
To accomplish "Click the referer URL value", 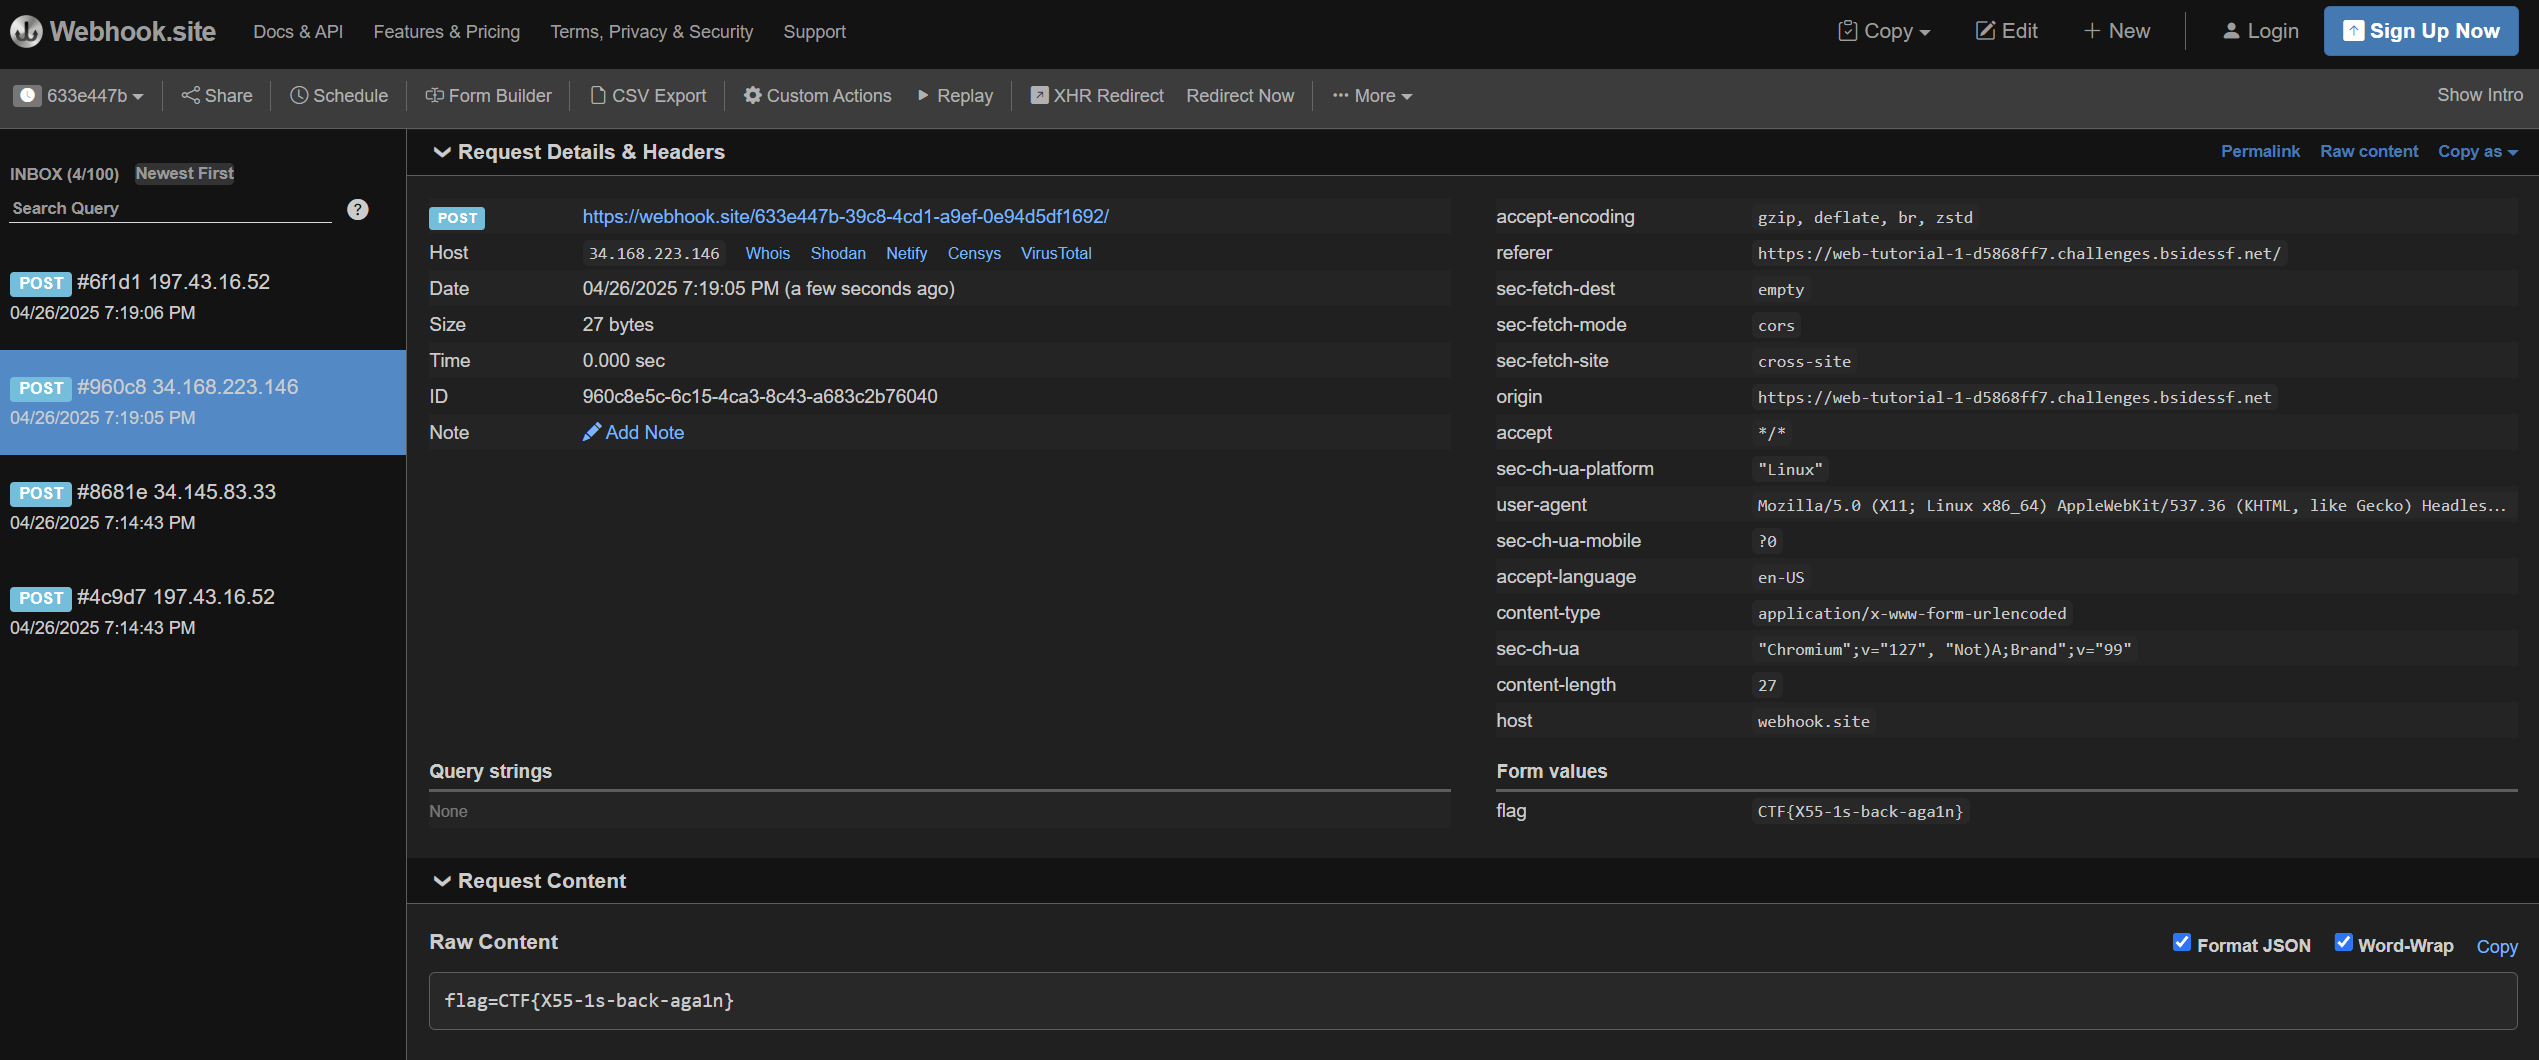I will (x=2019, y=254).
